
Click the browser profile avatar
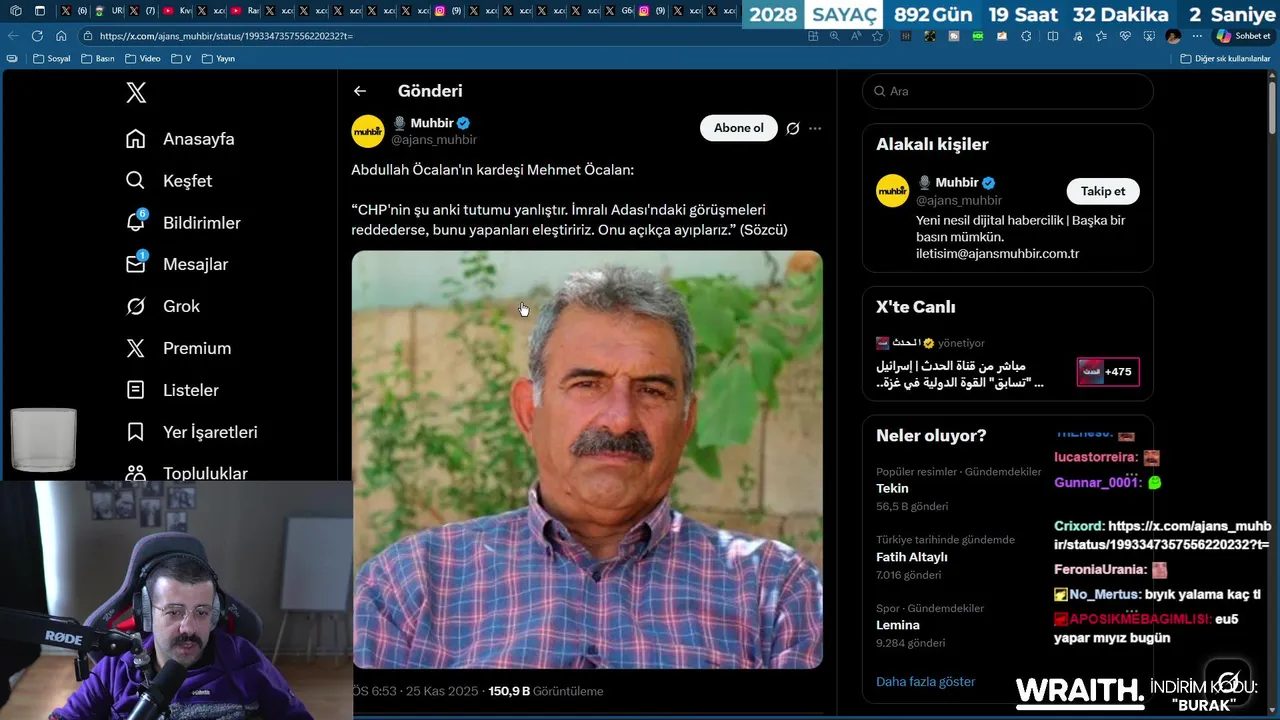coord(1173,36)
